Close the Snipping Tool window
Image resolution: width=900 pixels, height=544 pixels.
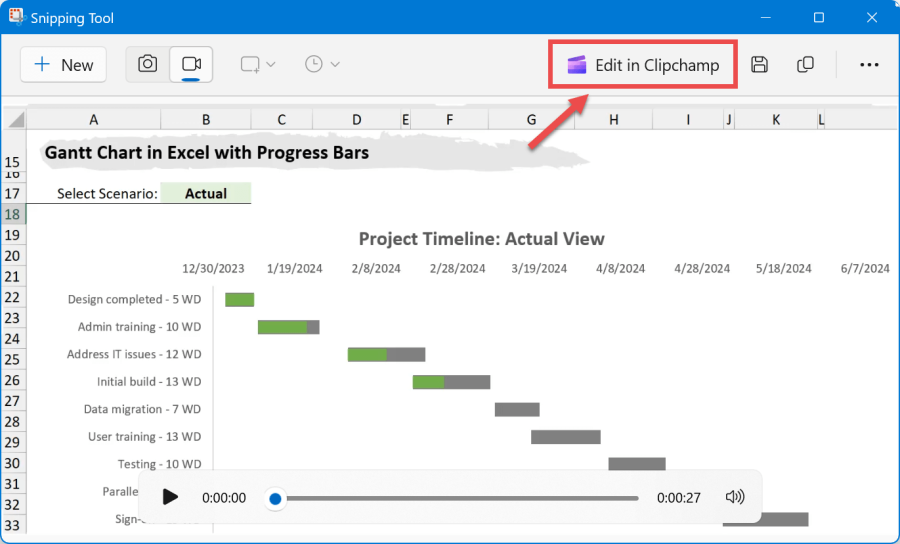point(872,17)
